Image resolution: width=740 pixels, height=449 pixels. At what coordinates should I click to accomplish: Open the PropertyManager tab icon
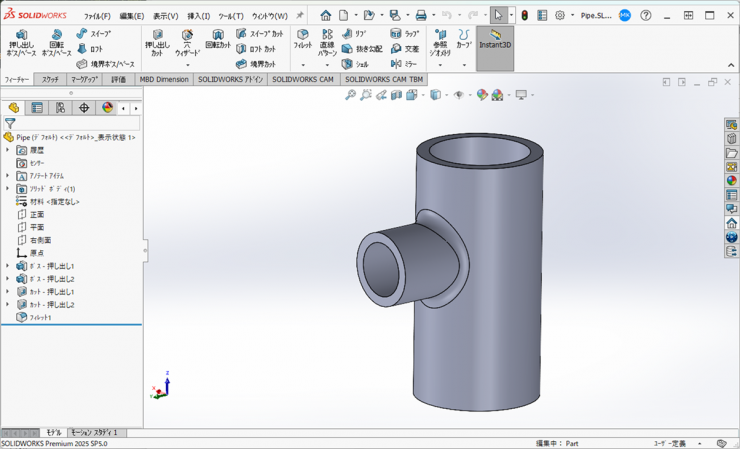37,108
